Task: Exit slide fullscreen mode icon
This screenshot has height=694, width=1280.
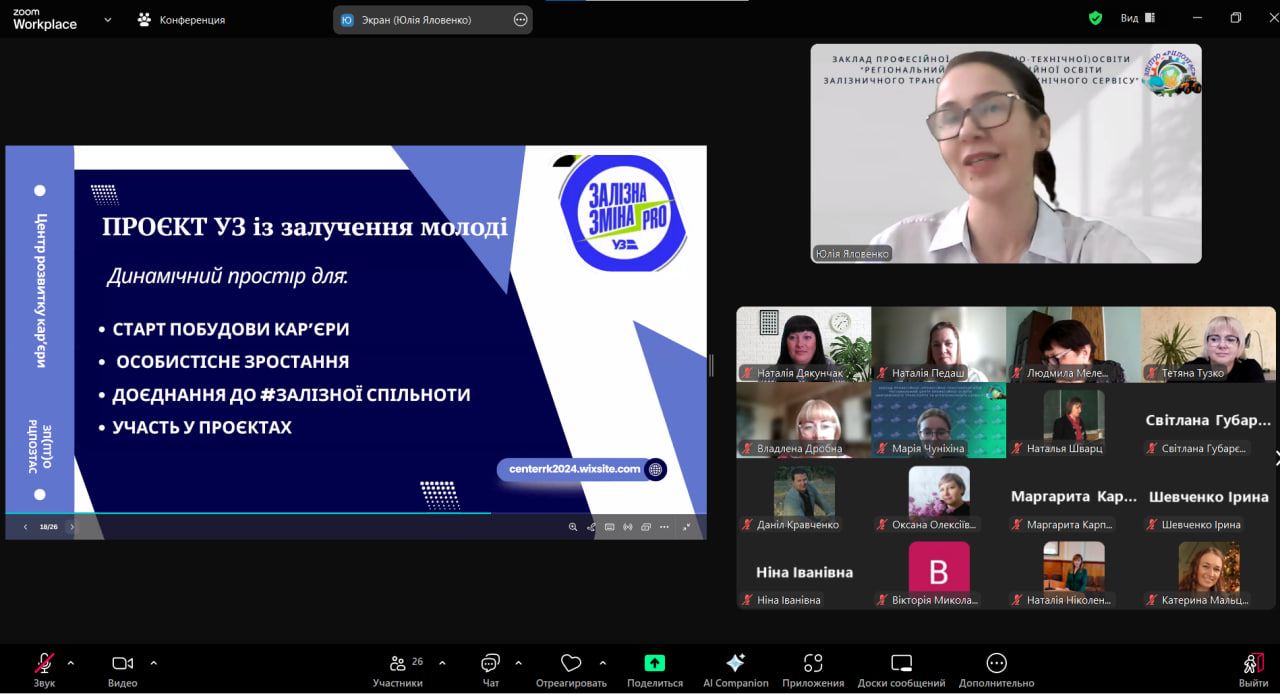Action: (x=687, y=526)
